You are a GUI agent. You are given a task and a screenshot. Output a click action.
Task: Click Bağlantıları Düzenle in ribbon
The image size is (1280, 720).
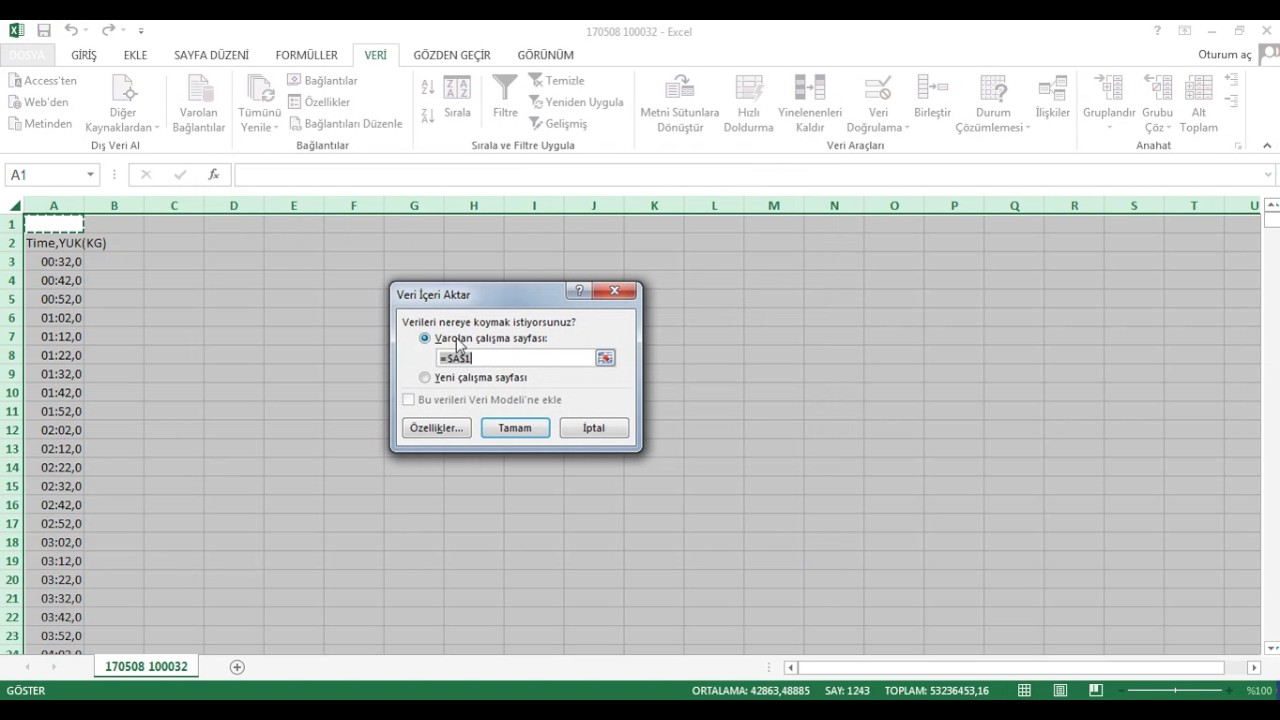[x=345, y=123]
